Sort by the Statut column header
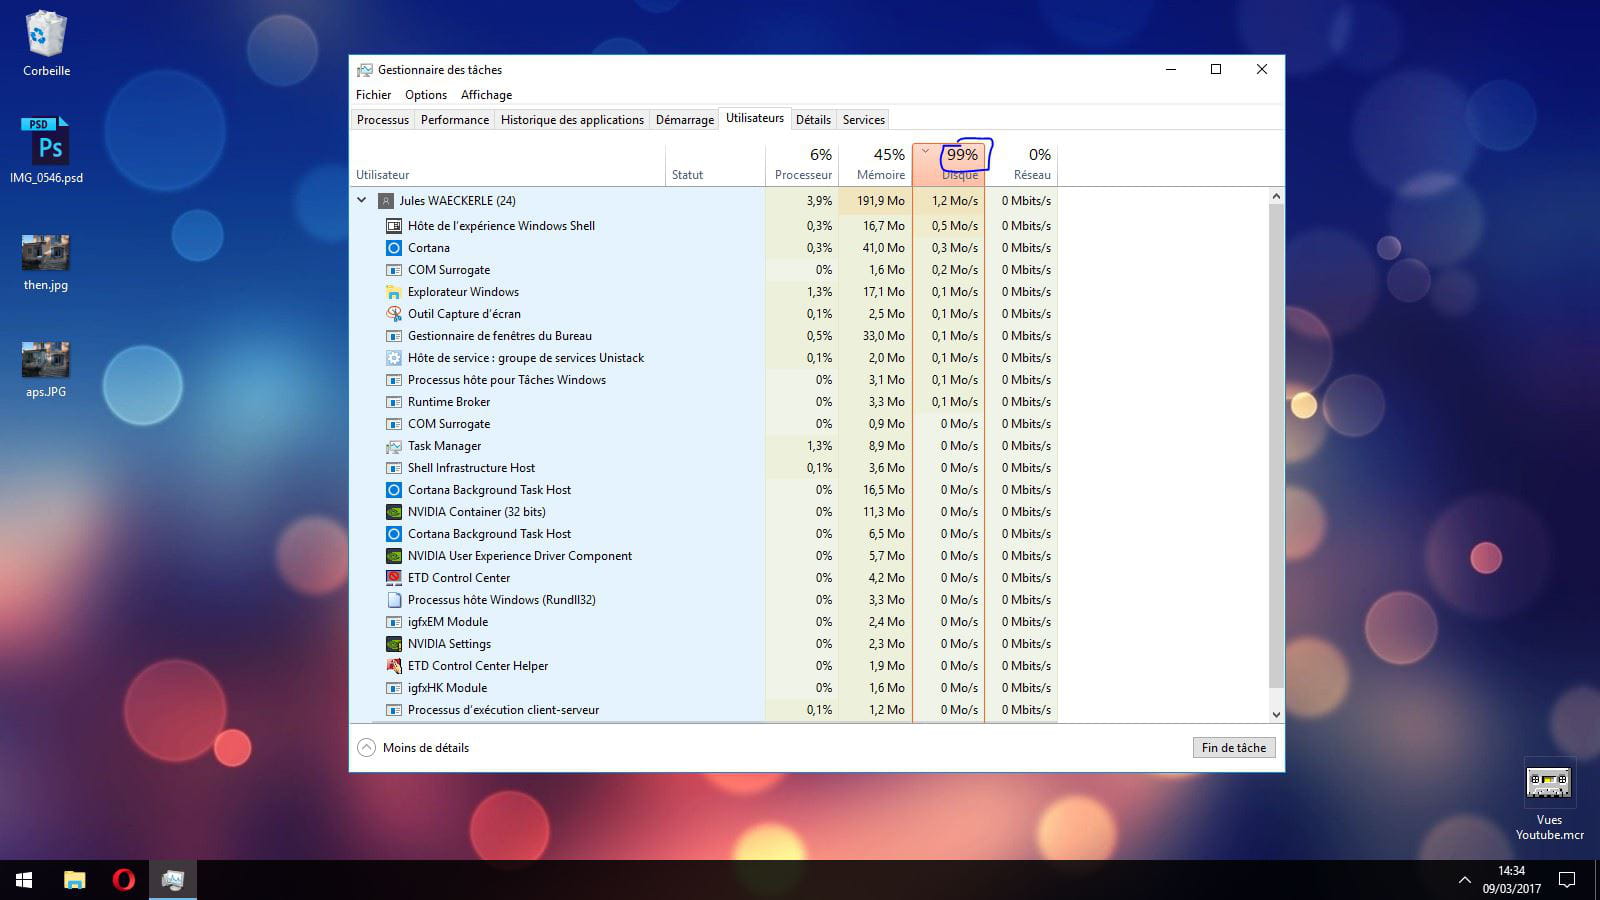 pyautogui.click(x=715, y=164)
